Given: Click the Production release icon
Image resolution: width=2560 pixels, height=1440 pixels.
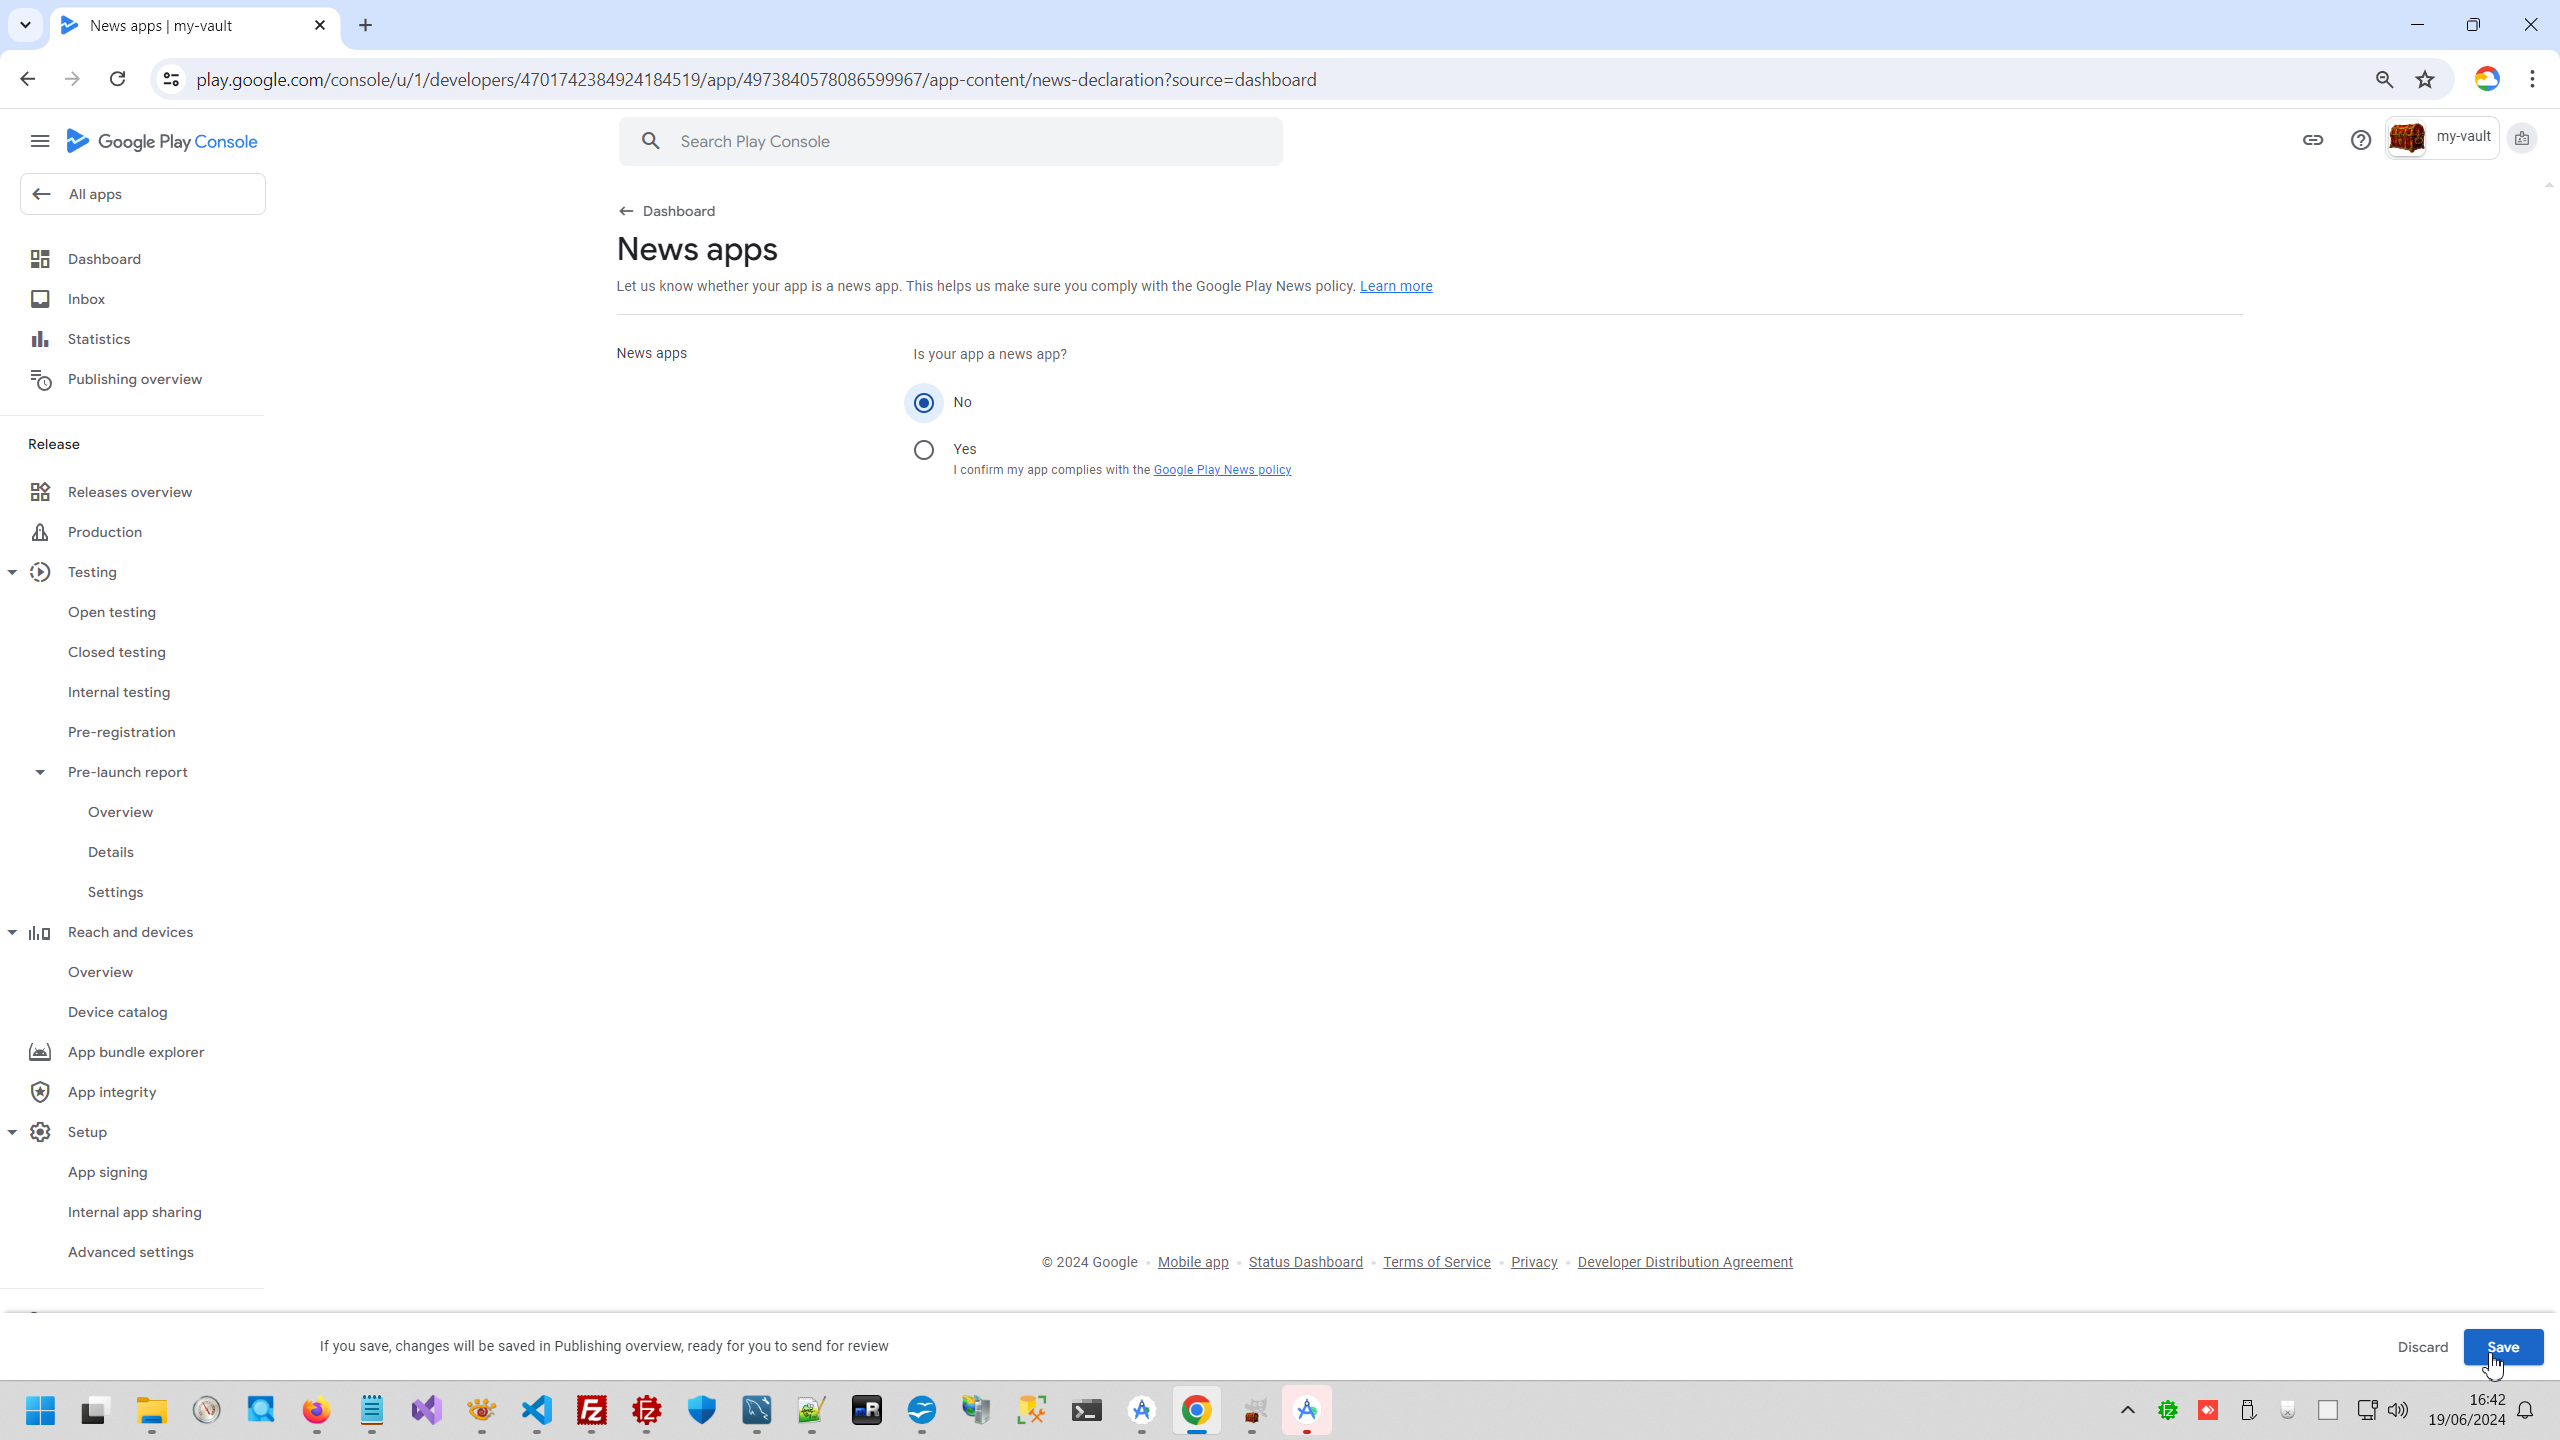Looking at the screenshot, I should coord(40,532).
